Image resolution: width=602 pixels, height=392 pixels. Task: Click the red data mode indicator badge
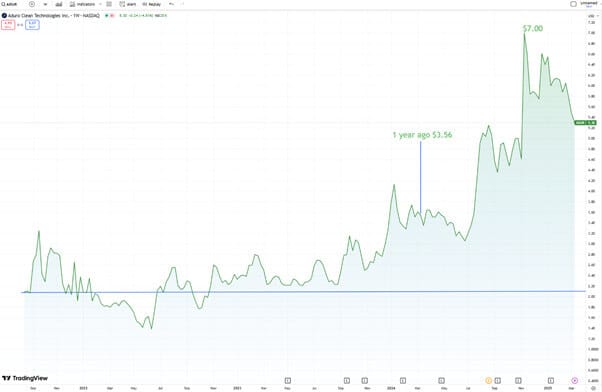coord(112,15)
